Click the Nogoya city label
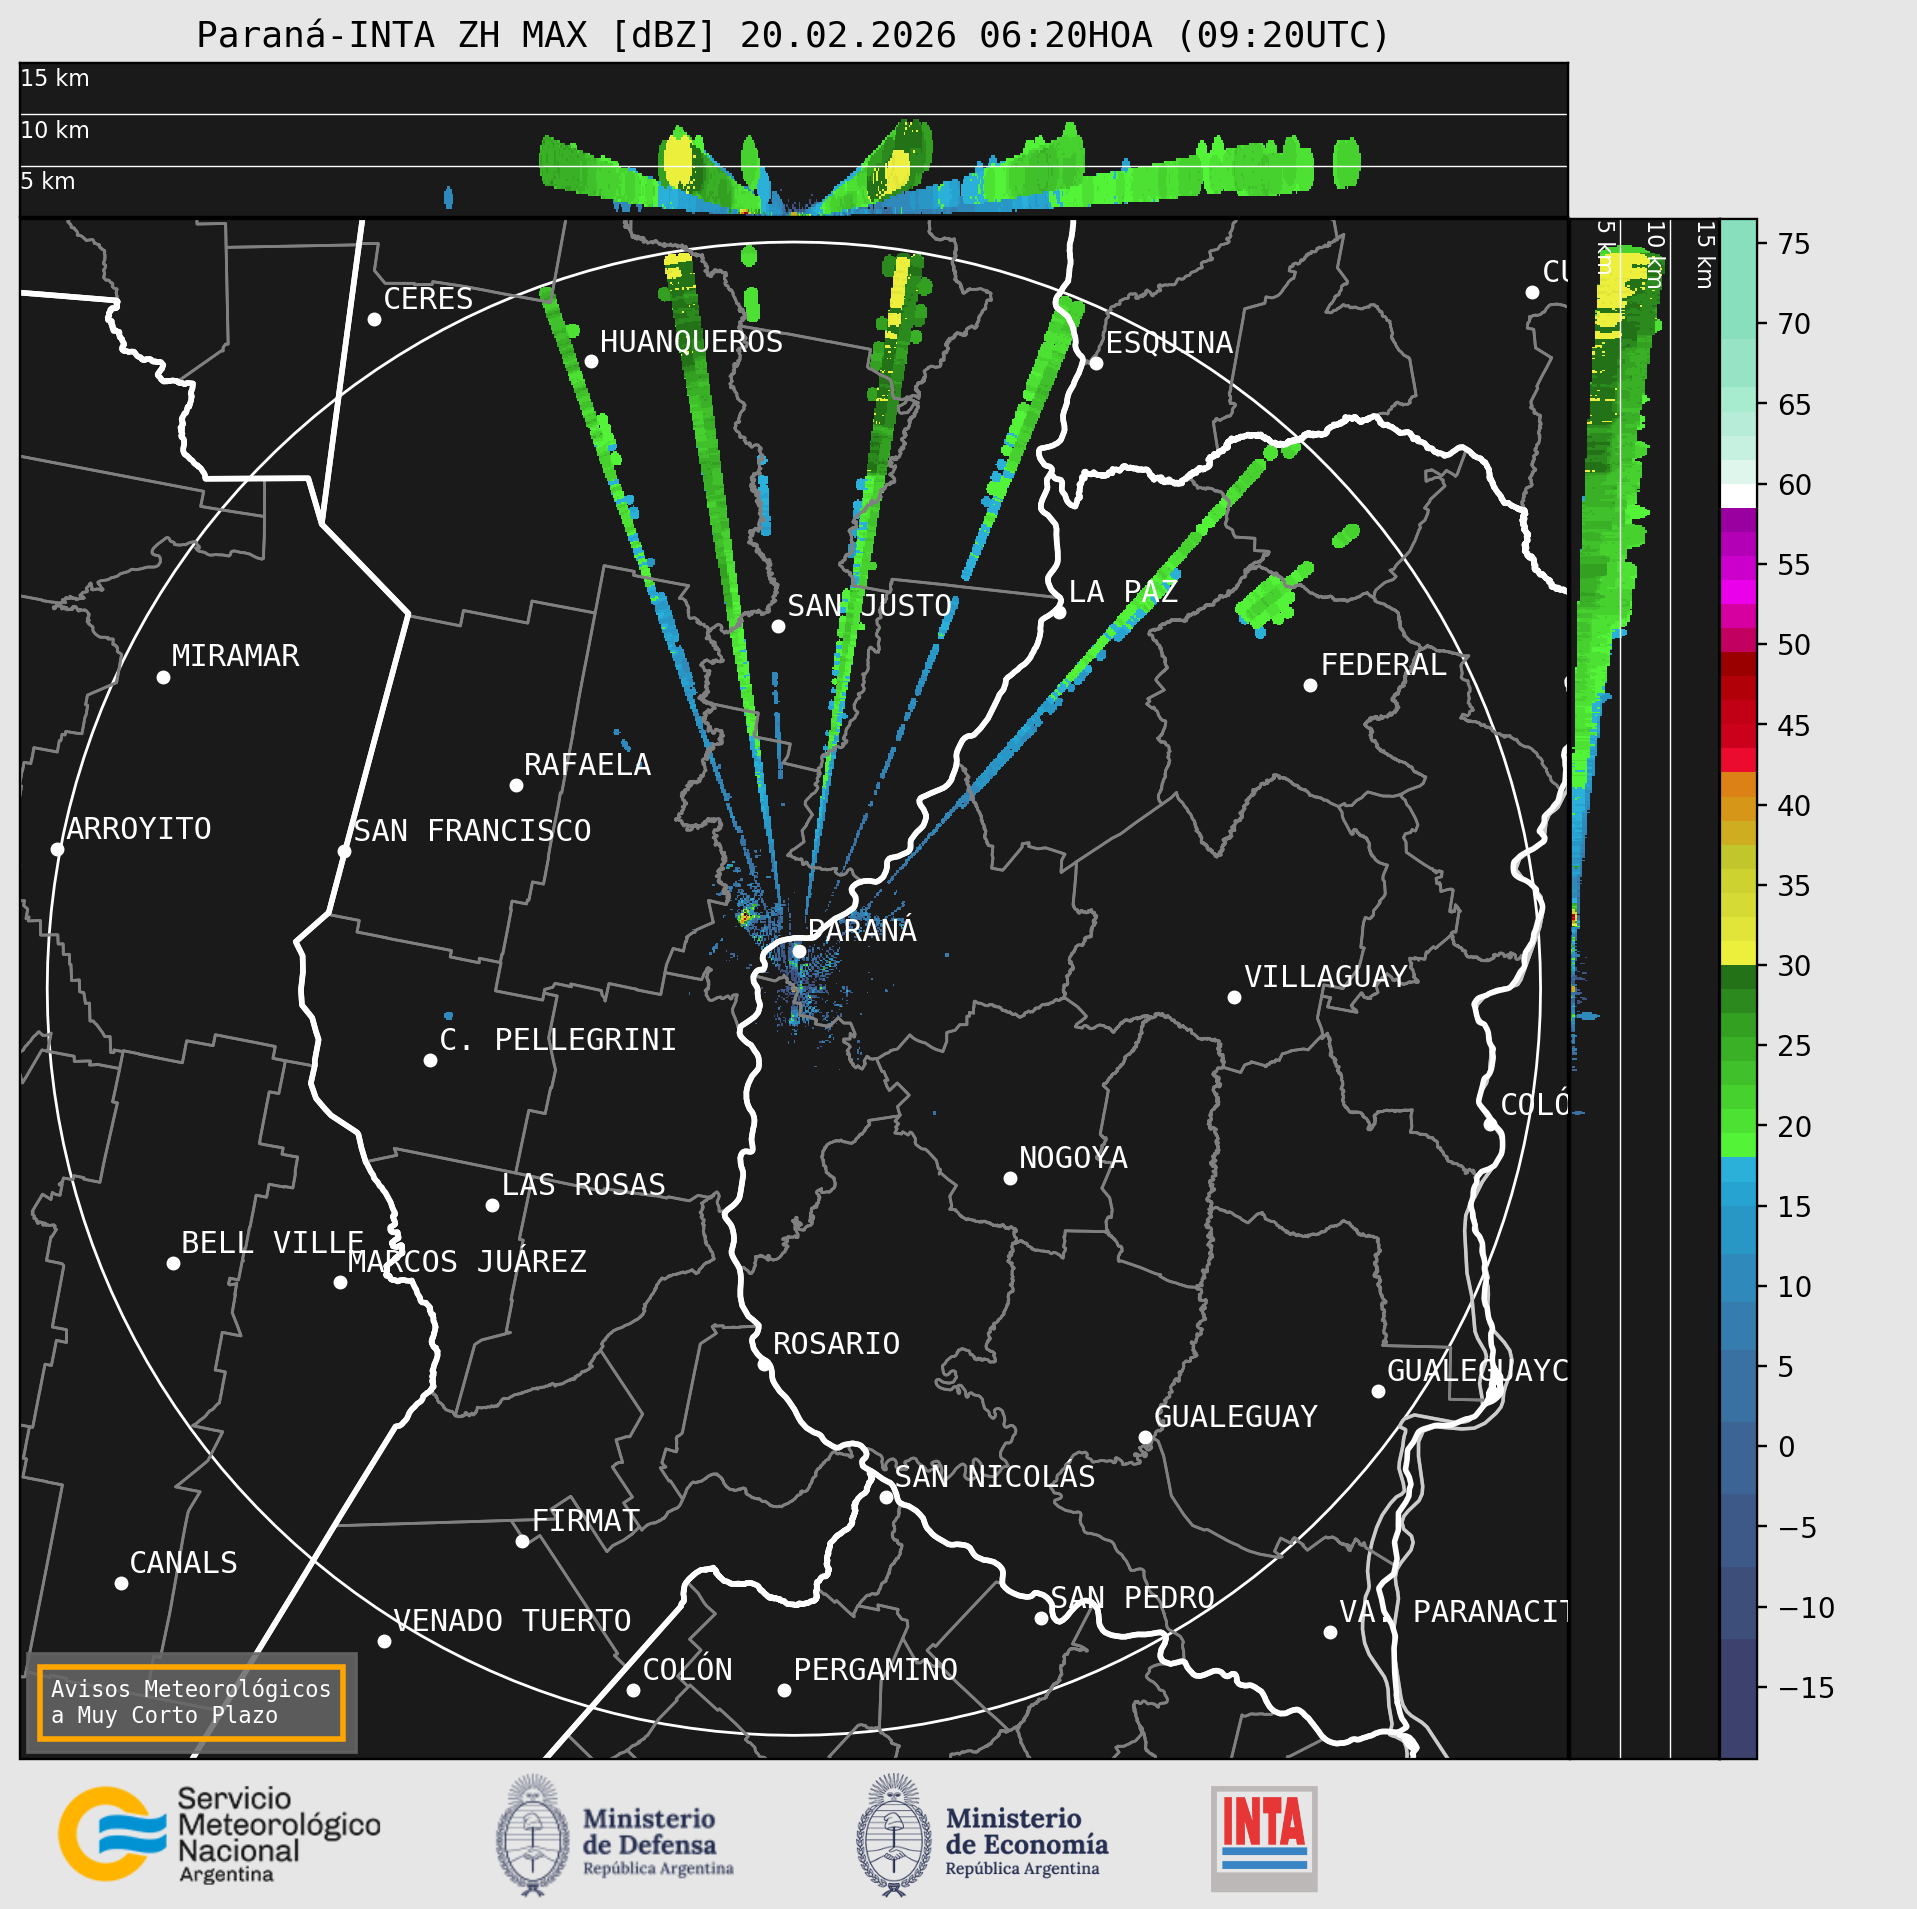This screenshot has width=1917, height=1909. (1073, 1157)
